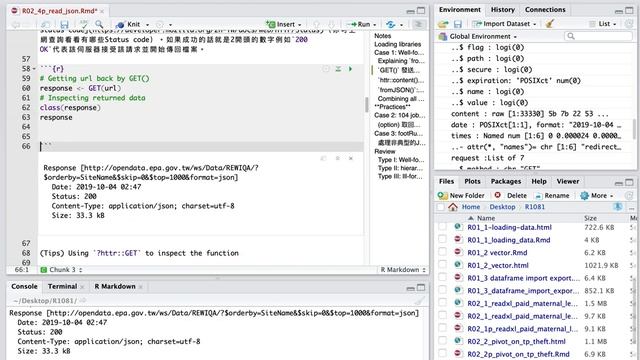Open the Chunk 3 navigator dropdown
640x360 pixels.
[x=61, y=269]
